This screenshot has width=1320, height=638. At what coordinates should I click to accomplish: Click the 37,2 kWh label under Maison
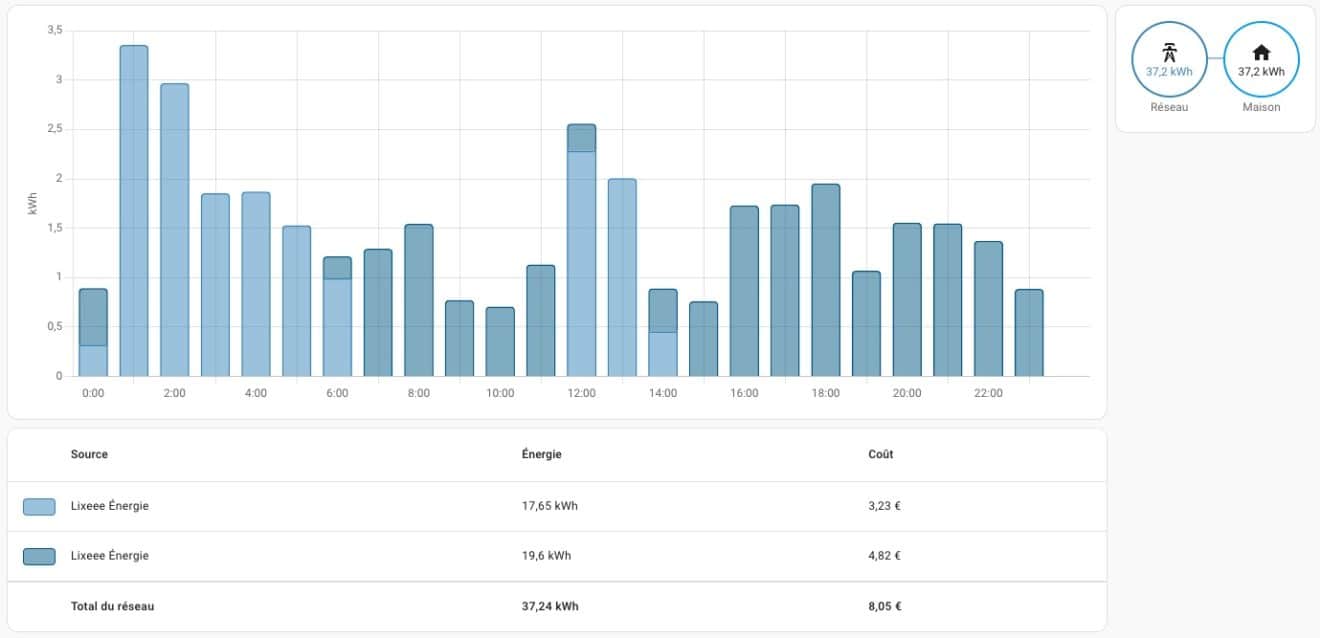click(1261, 71)
